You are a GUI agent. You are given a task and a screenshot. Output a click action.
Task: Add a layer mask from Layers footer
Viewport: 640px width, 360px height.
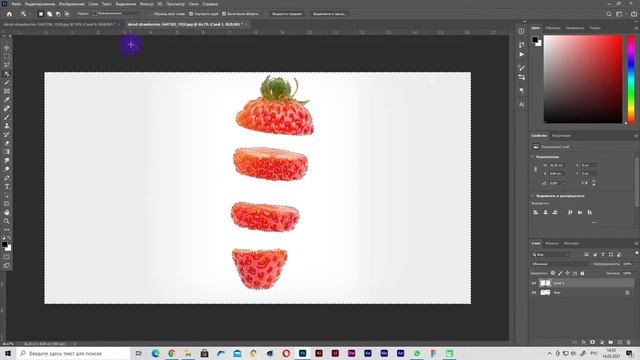point(593,342)
